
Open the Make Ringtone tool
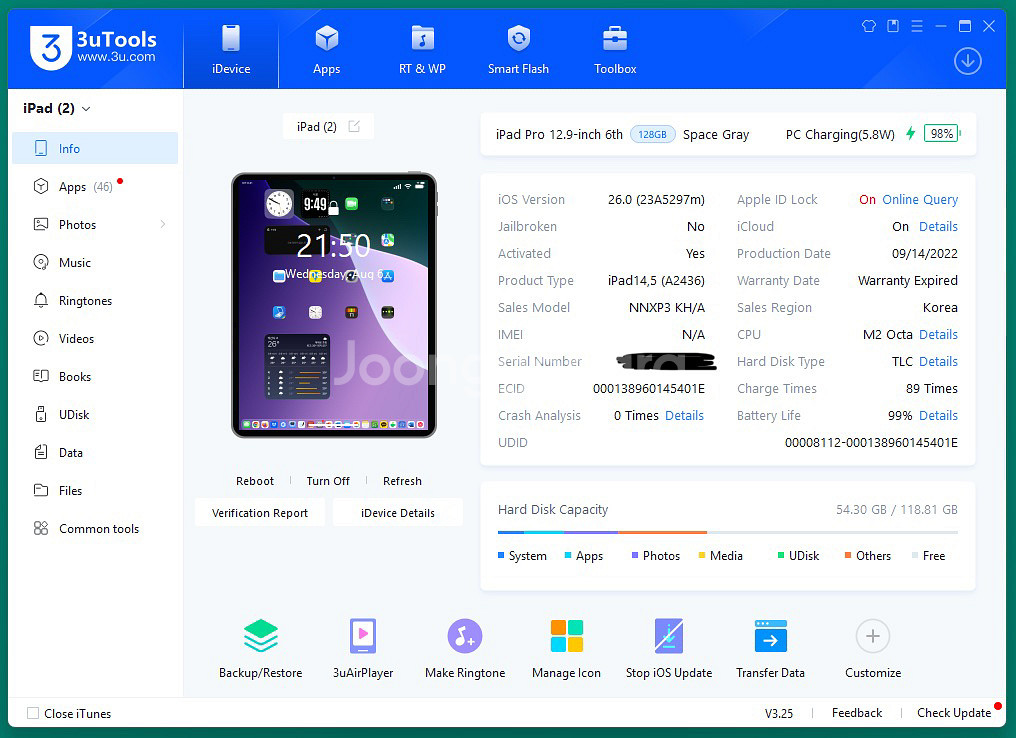click(465, 637)
